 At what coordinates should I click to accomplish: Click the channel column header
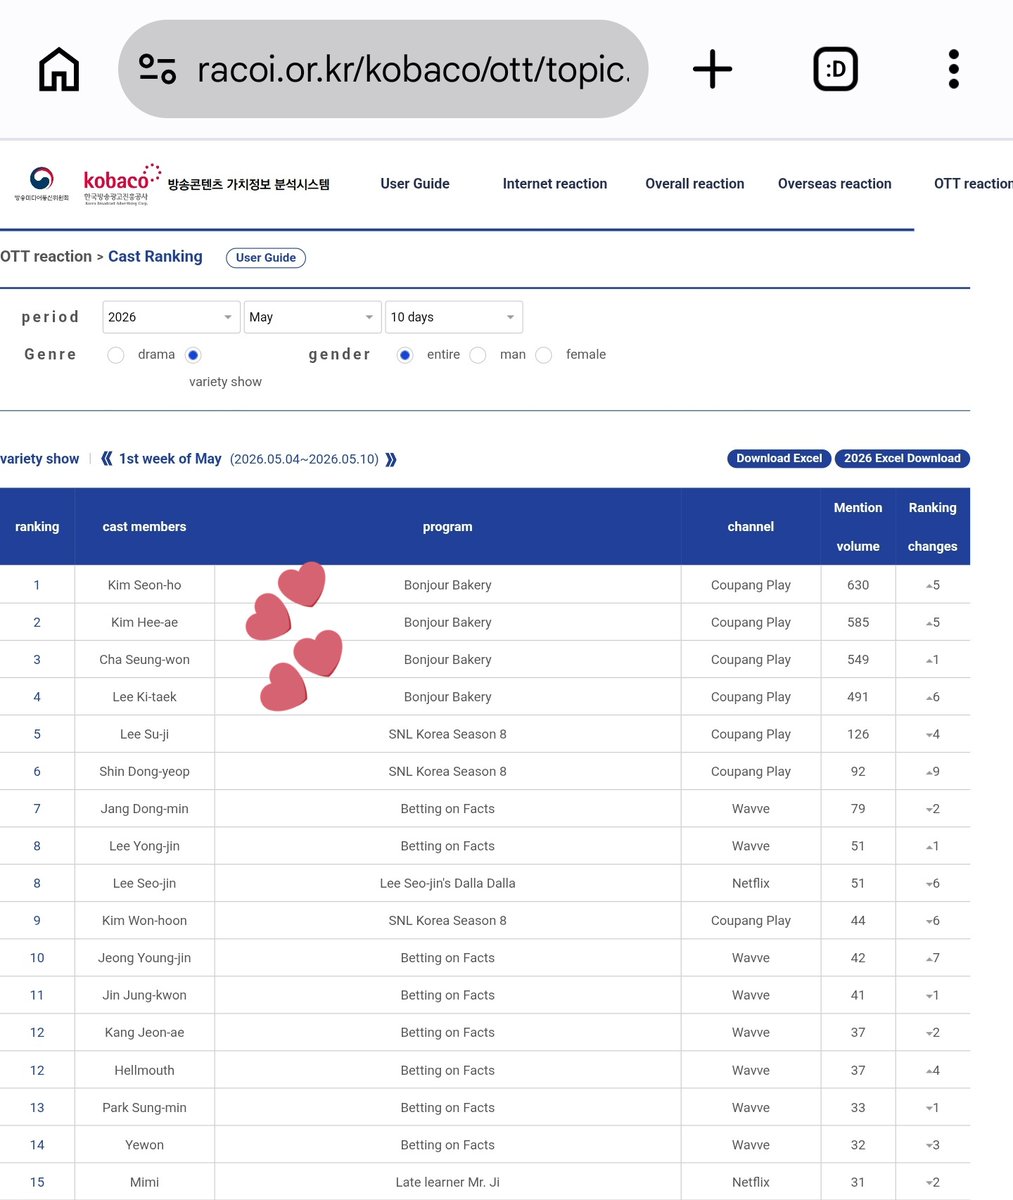pyautogui.click(x=751, y=527)
